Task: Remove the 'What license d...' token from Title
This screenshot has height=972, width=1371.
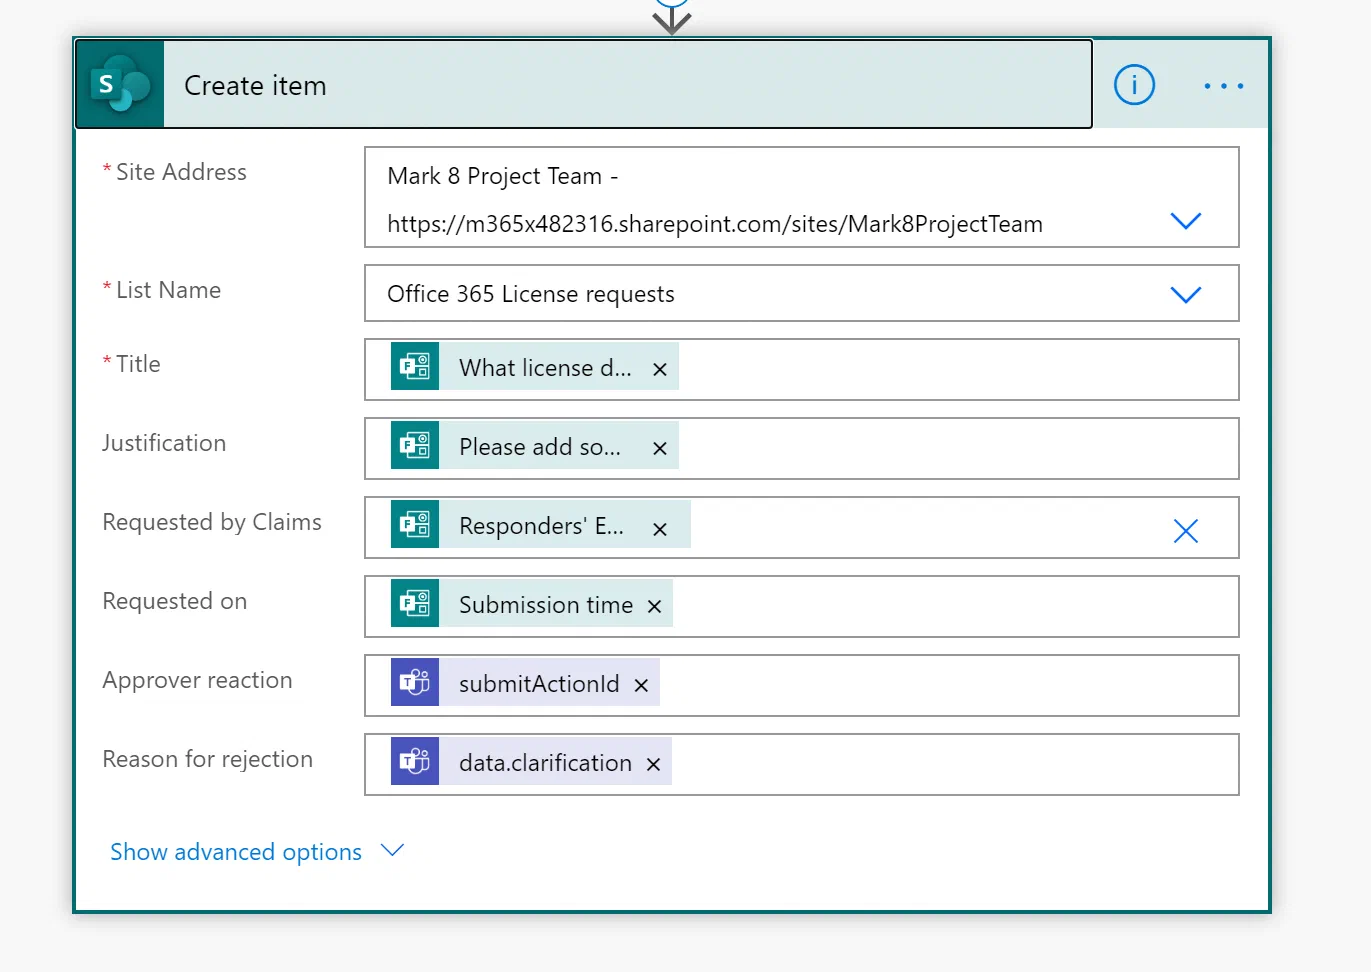Action: coord(660,369)
